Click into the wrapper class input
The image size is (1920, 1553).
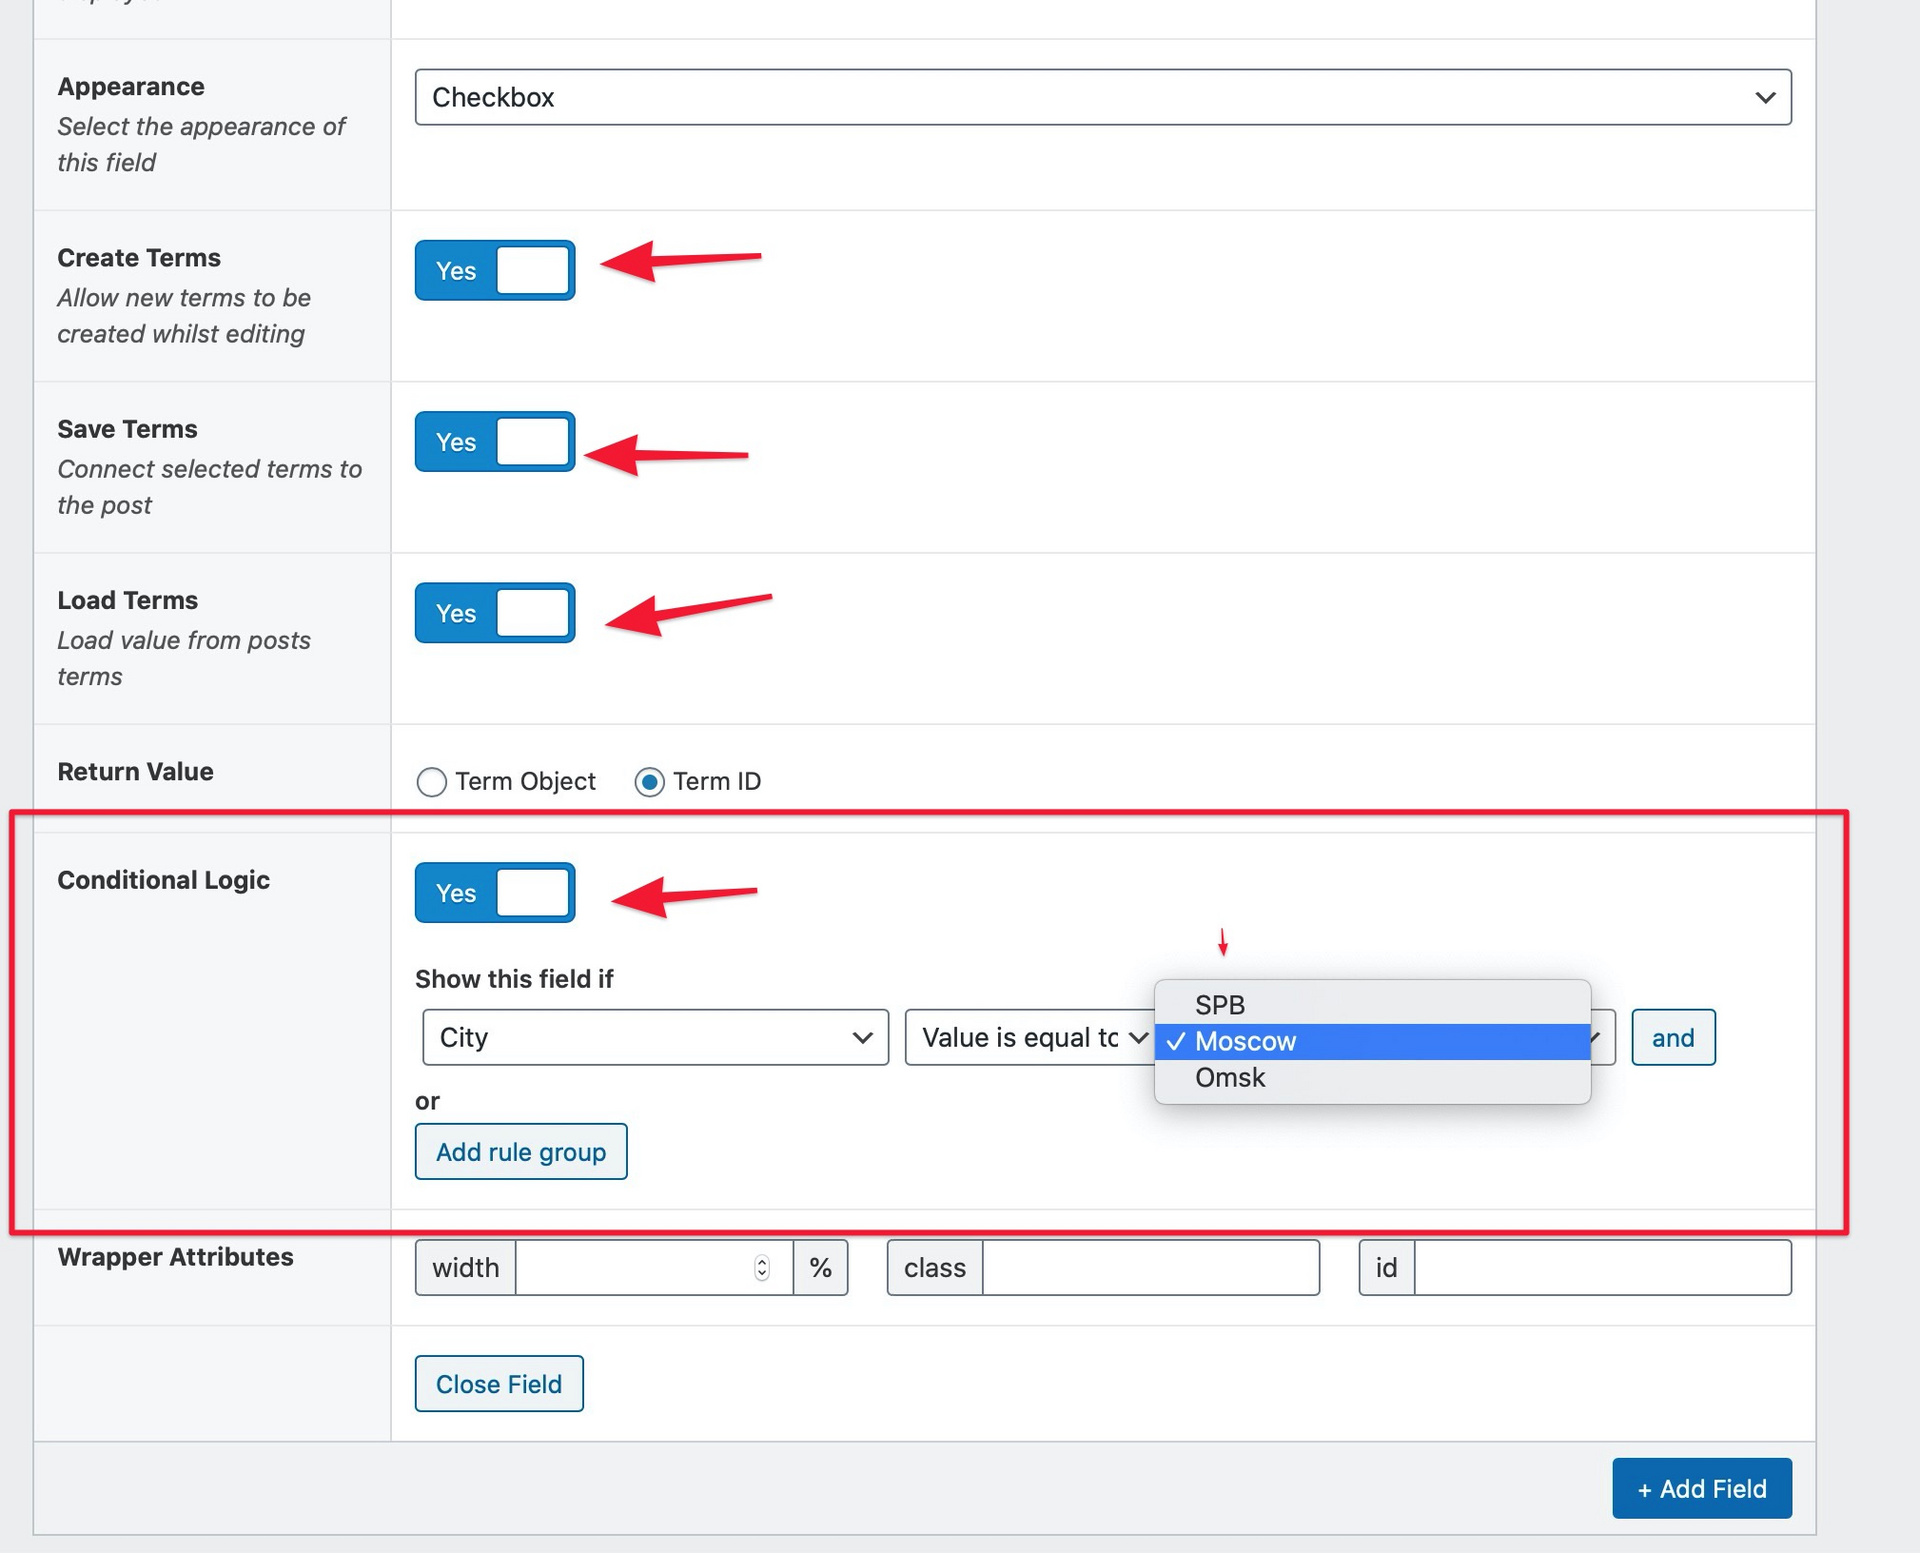[x=1151, y=1267]
